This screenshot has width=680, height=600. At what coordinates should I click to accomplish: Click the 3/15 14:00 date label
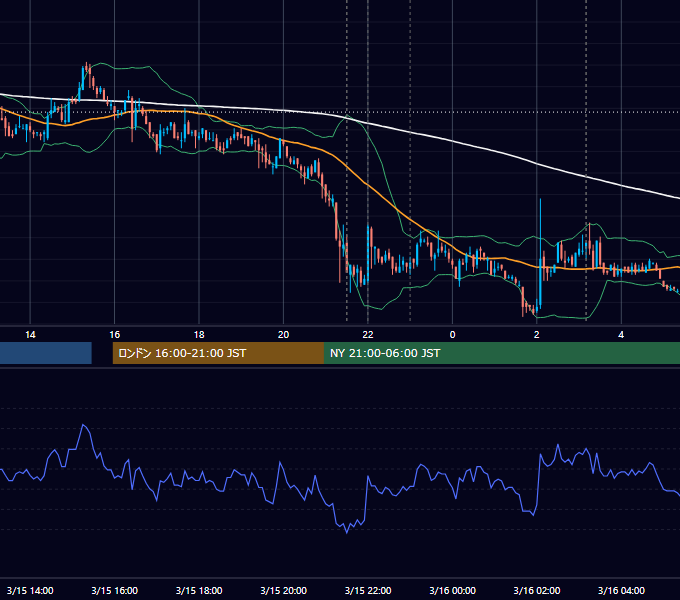30,590
